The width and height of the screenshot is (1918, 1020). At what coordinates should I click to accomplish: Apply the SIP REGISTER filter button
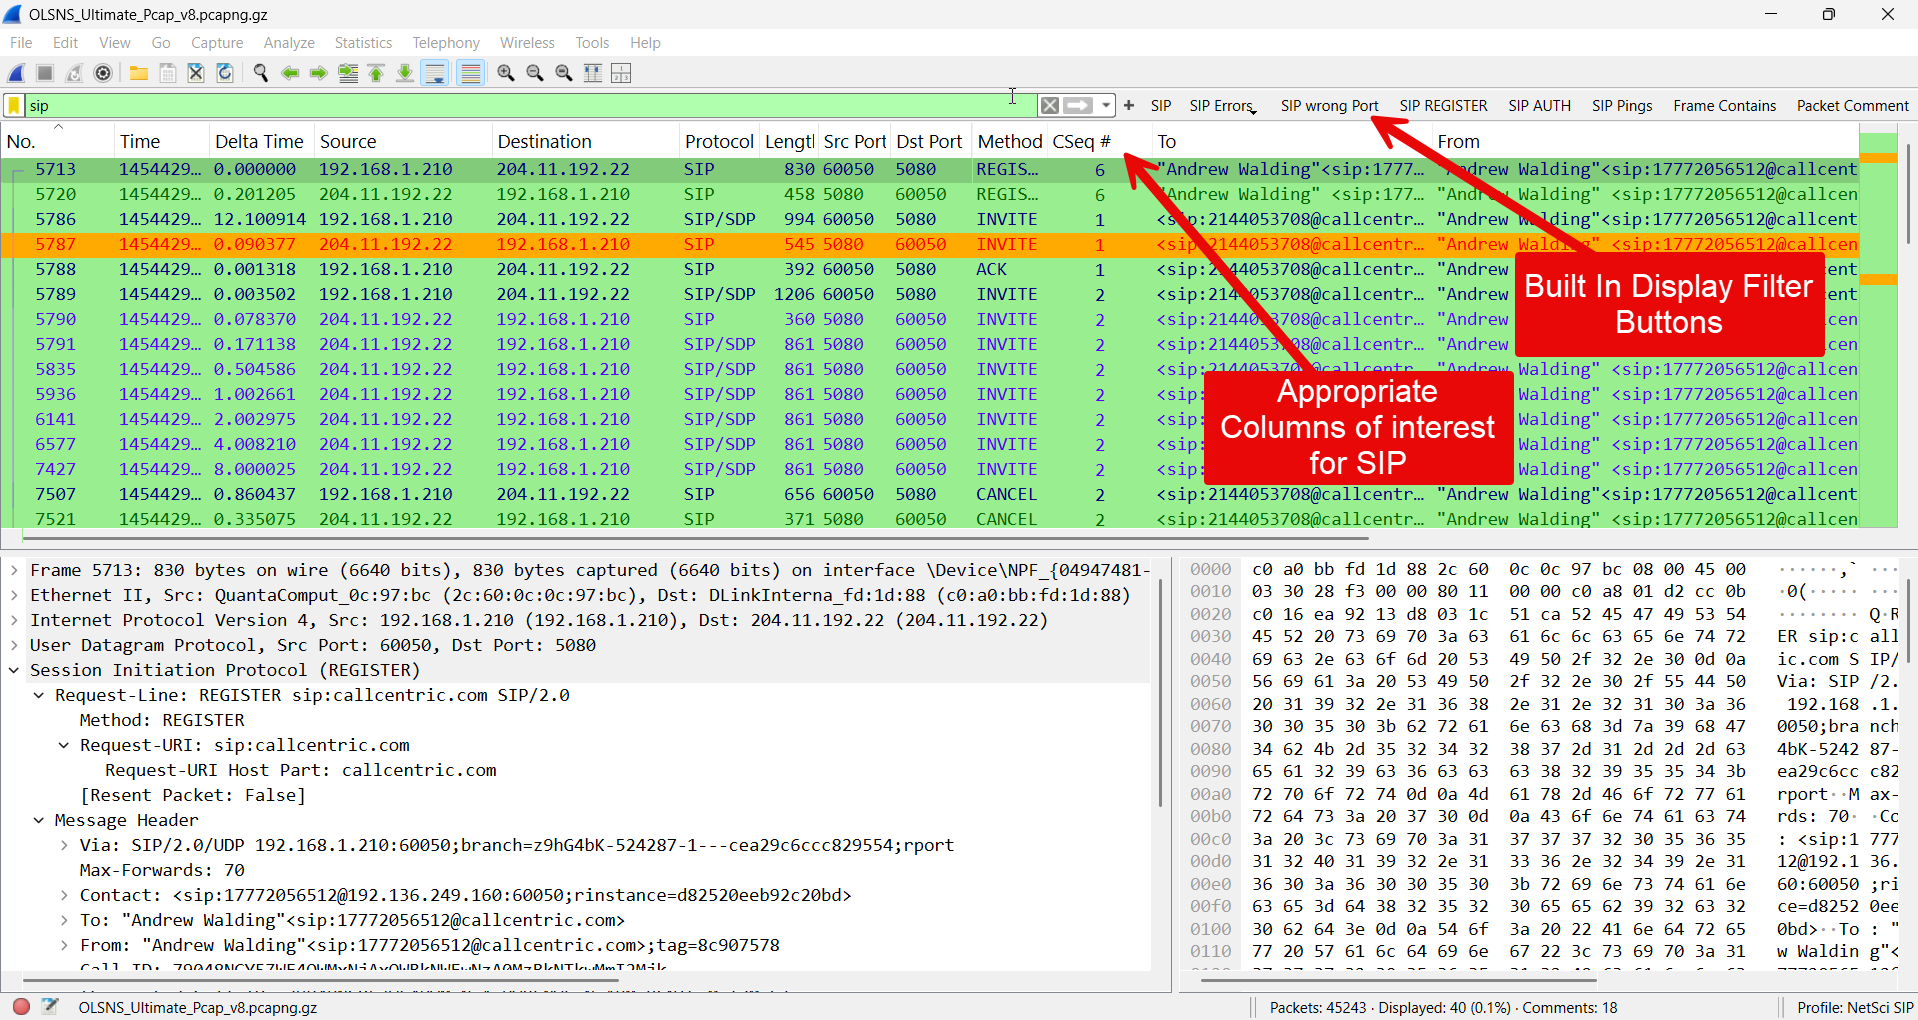point(1442,106)
